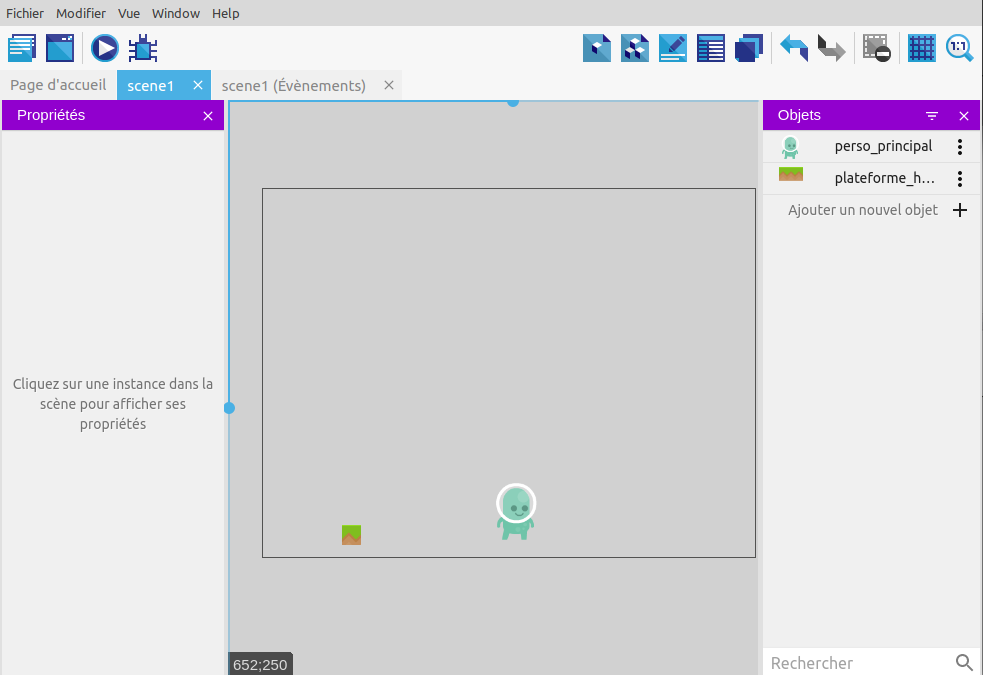Open the three-dot menu for the plateforme object
This screenshot has width=983, height=675.
pos(960,179)
